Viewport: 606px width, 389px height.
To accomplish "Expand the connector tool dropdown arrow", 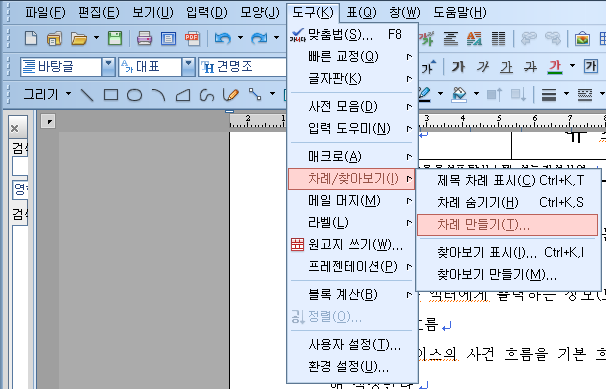I will (x=272, y=94).
